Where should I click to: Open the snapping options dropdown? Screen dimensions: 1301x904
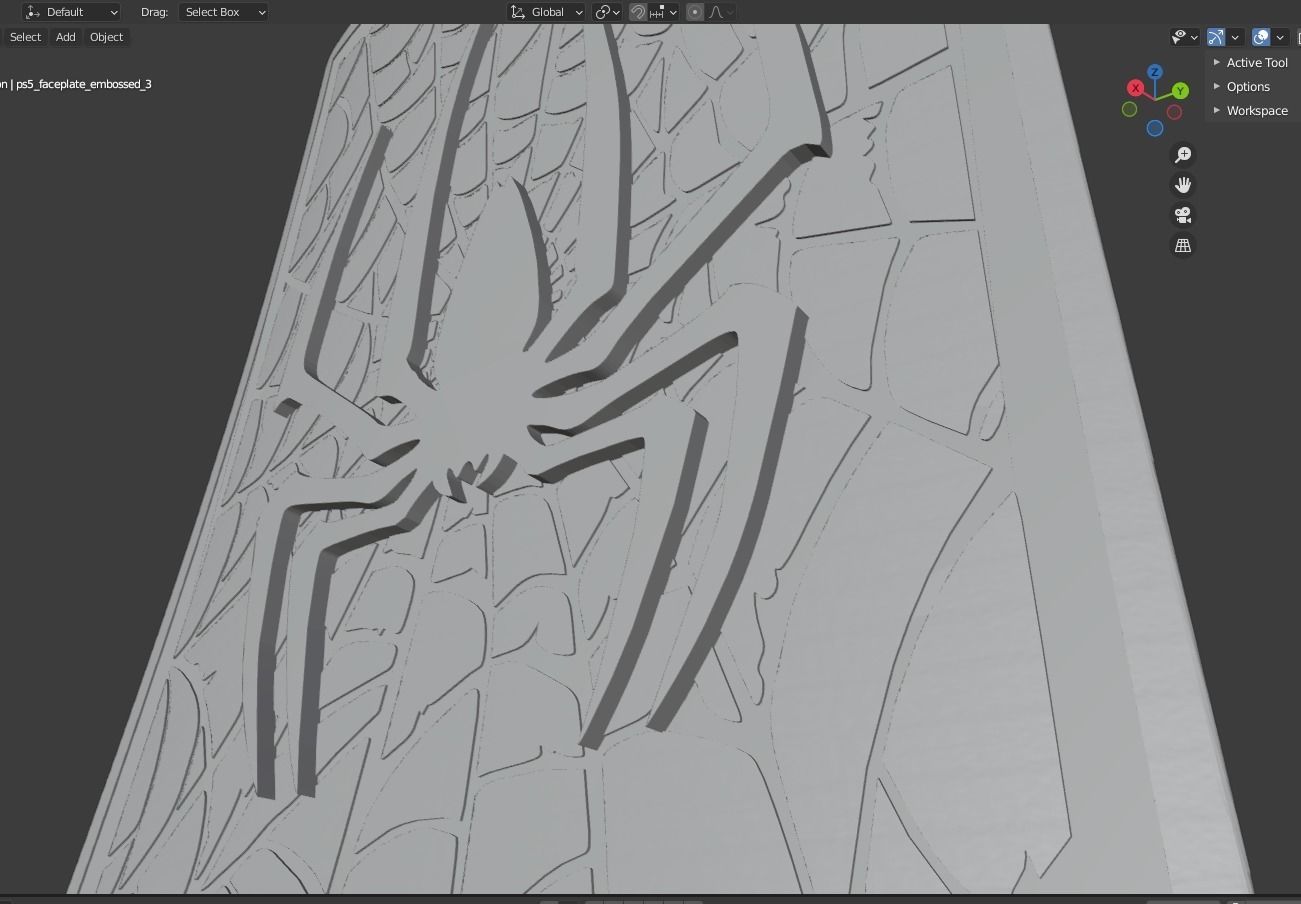(664, 12)
